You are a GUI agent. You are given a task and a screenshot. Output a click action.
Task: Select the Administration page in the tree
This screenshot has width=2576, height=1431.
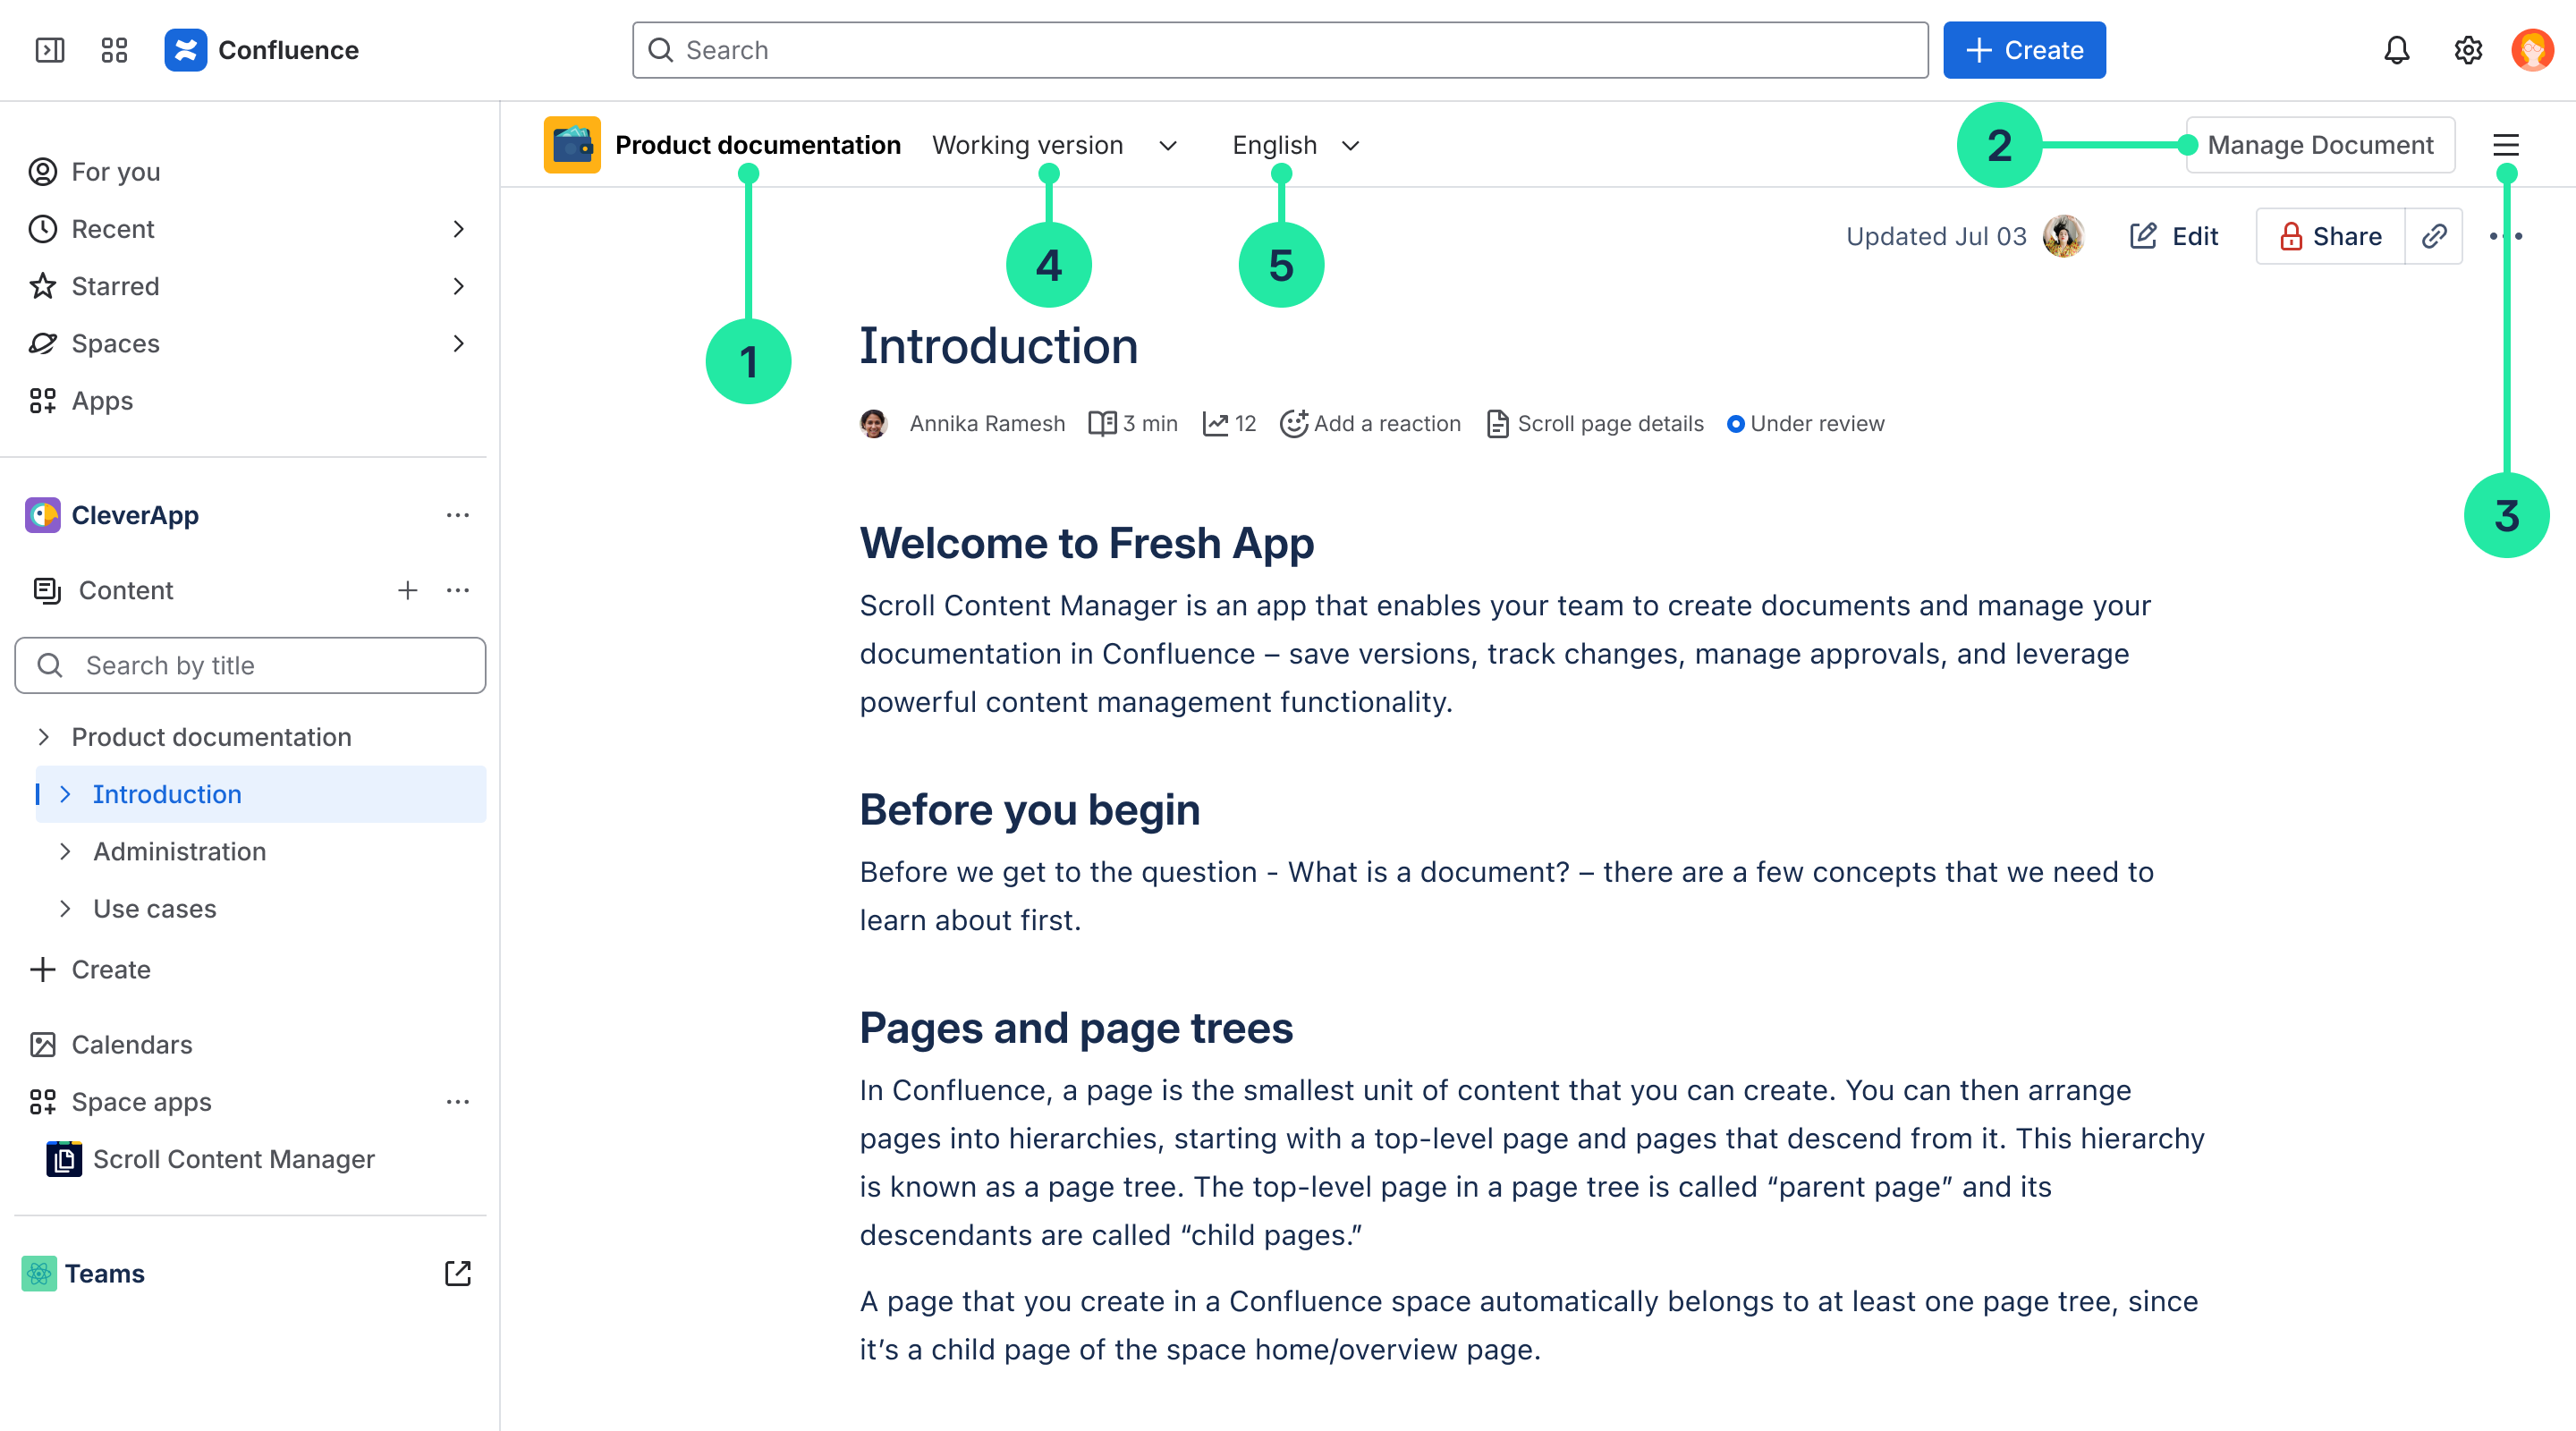180,851
